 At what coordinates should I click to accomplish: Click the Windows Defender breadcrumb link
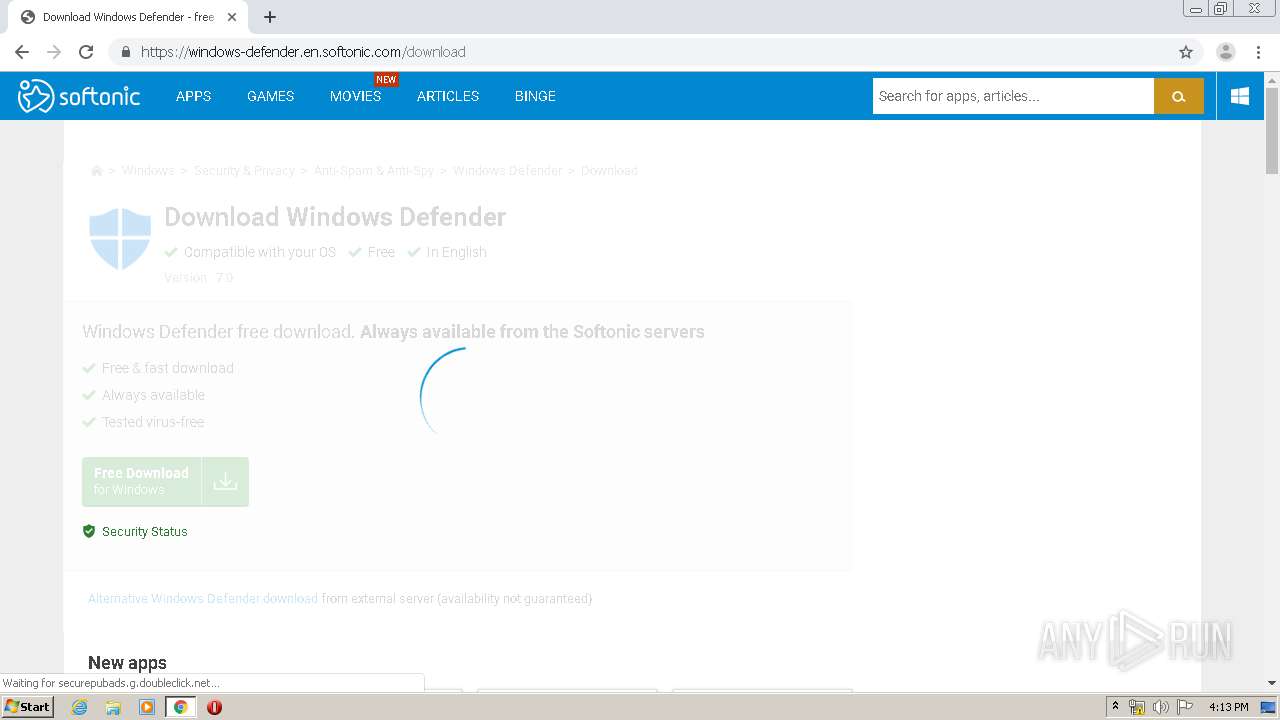[507, 171]
